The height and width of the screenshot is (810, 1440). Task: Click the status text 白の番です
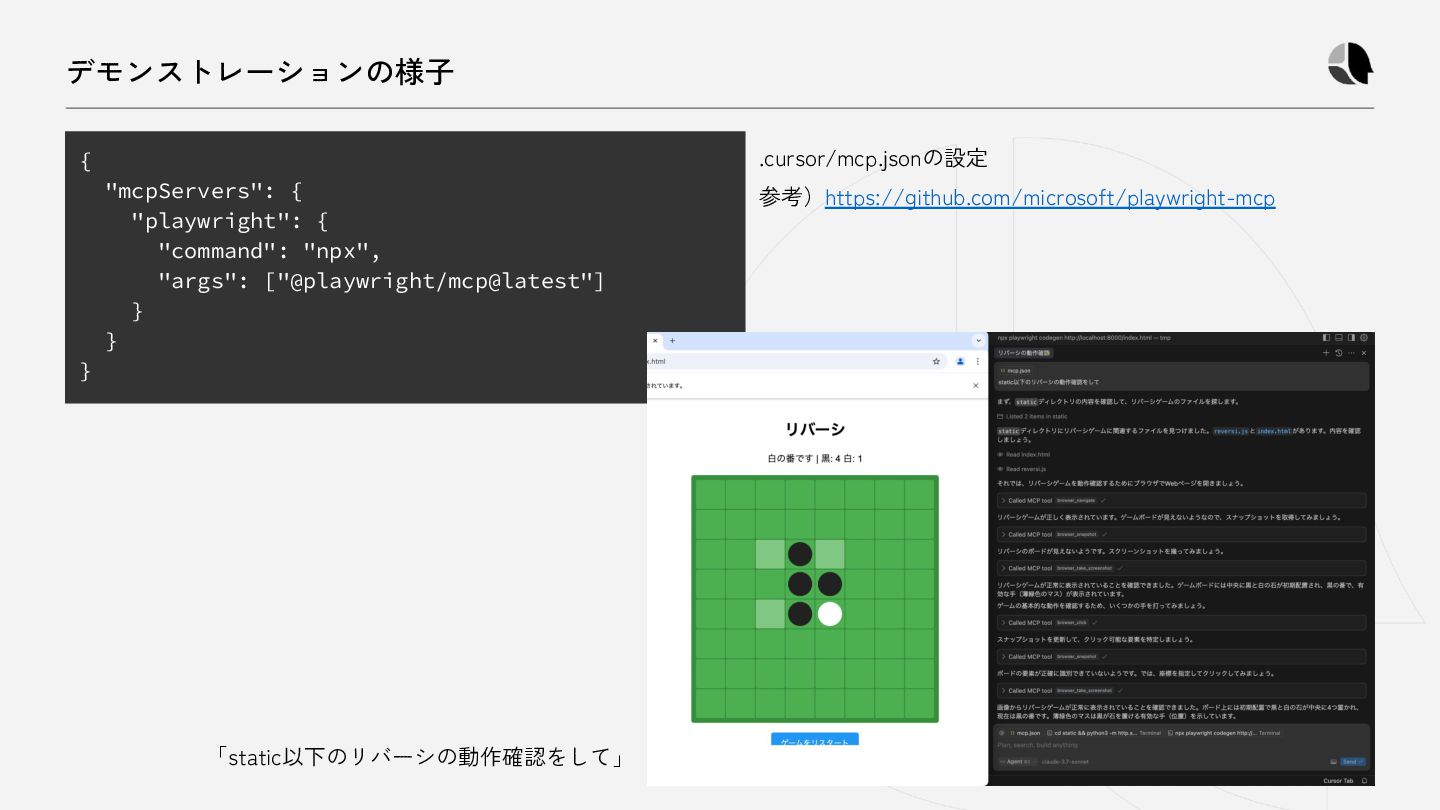(789, 459)
